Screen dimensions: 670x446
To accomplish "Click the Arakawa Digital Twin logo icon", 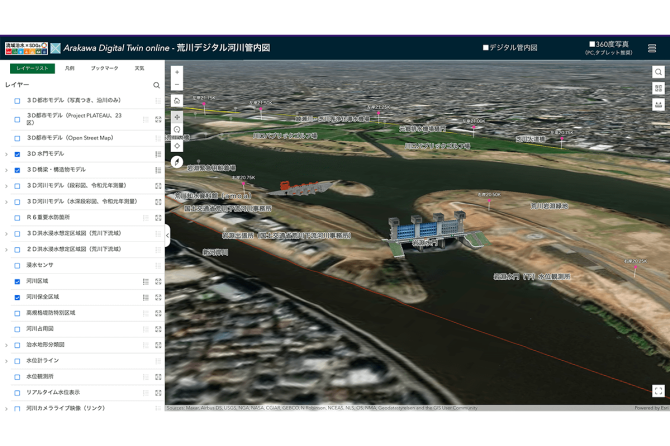I will [56, 48].
